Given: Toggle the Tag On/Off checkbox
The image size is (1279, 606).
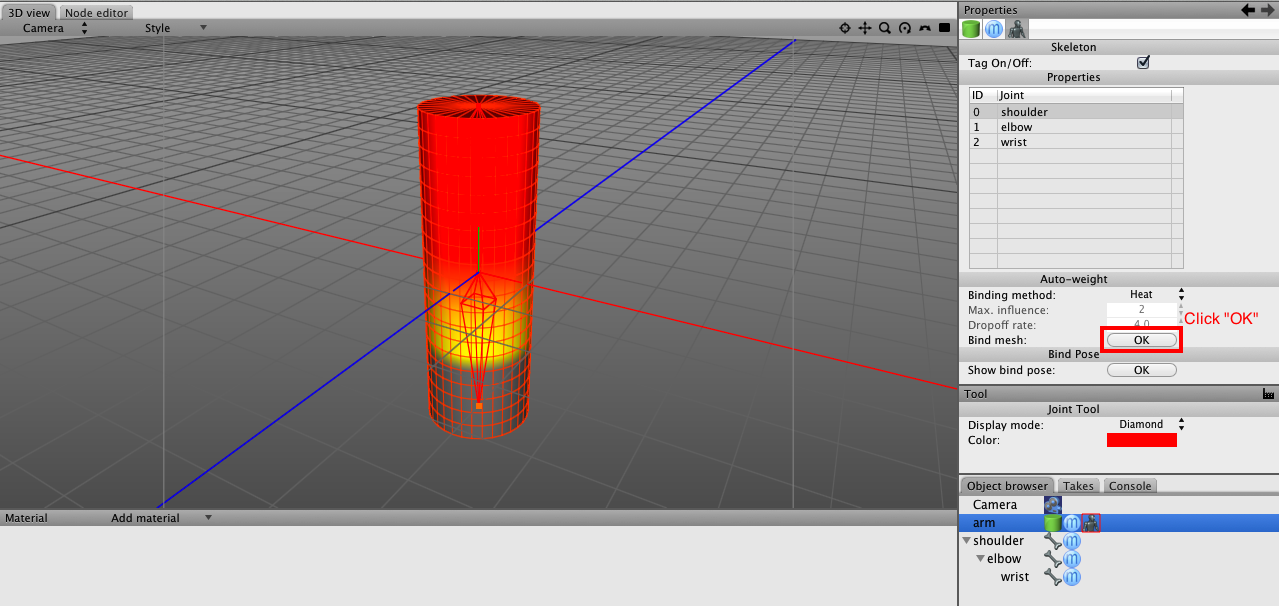Looking at the screenshot, I should 1143,62.
